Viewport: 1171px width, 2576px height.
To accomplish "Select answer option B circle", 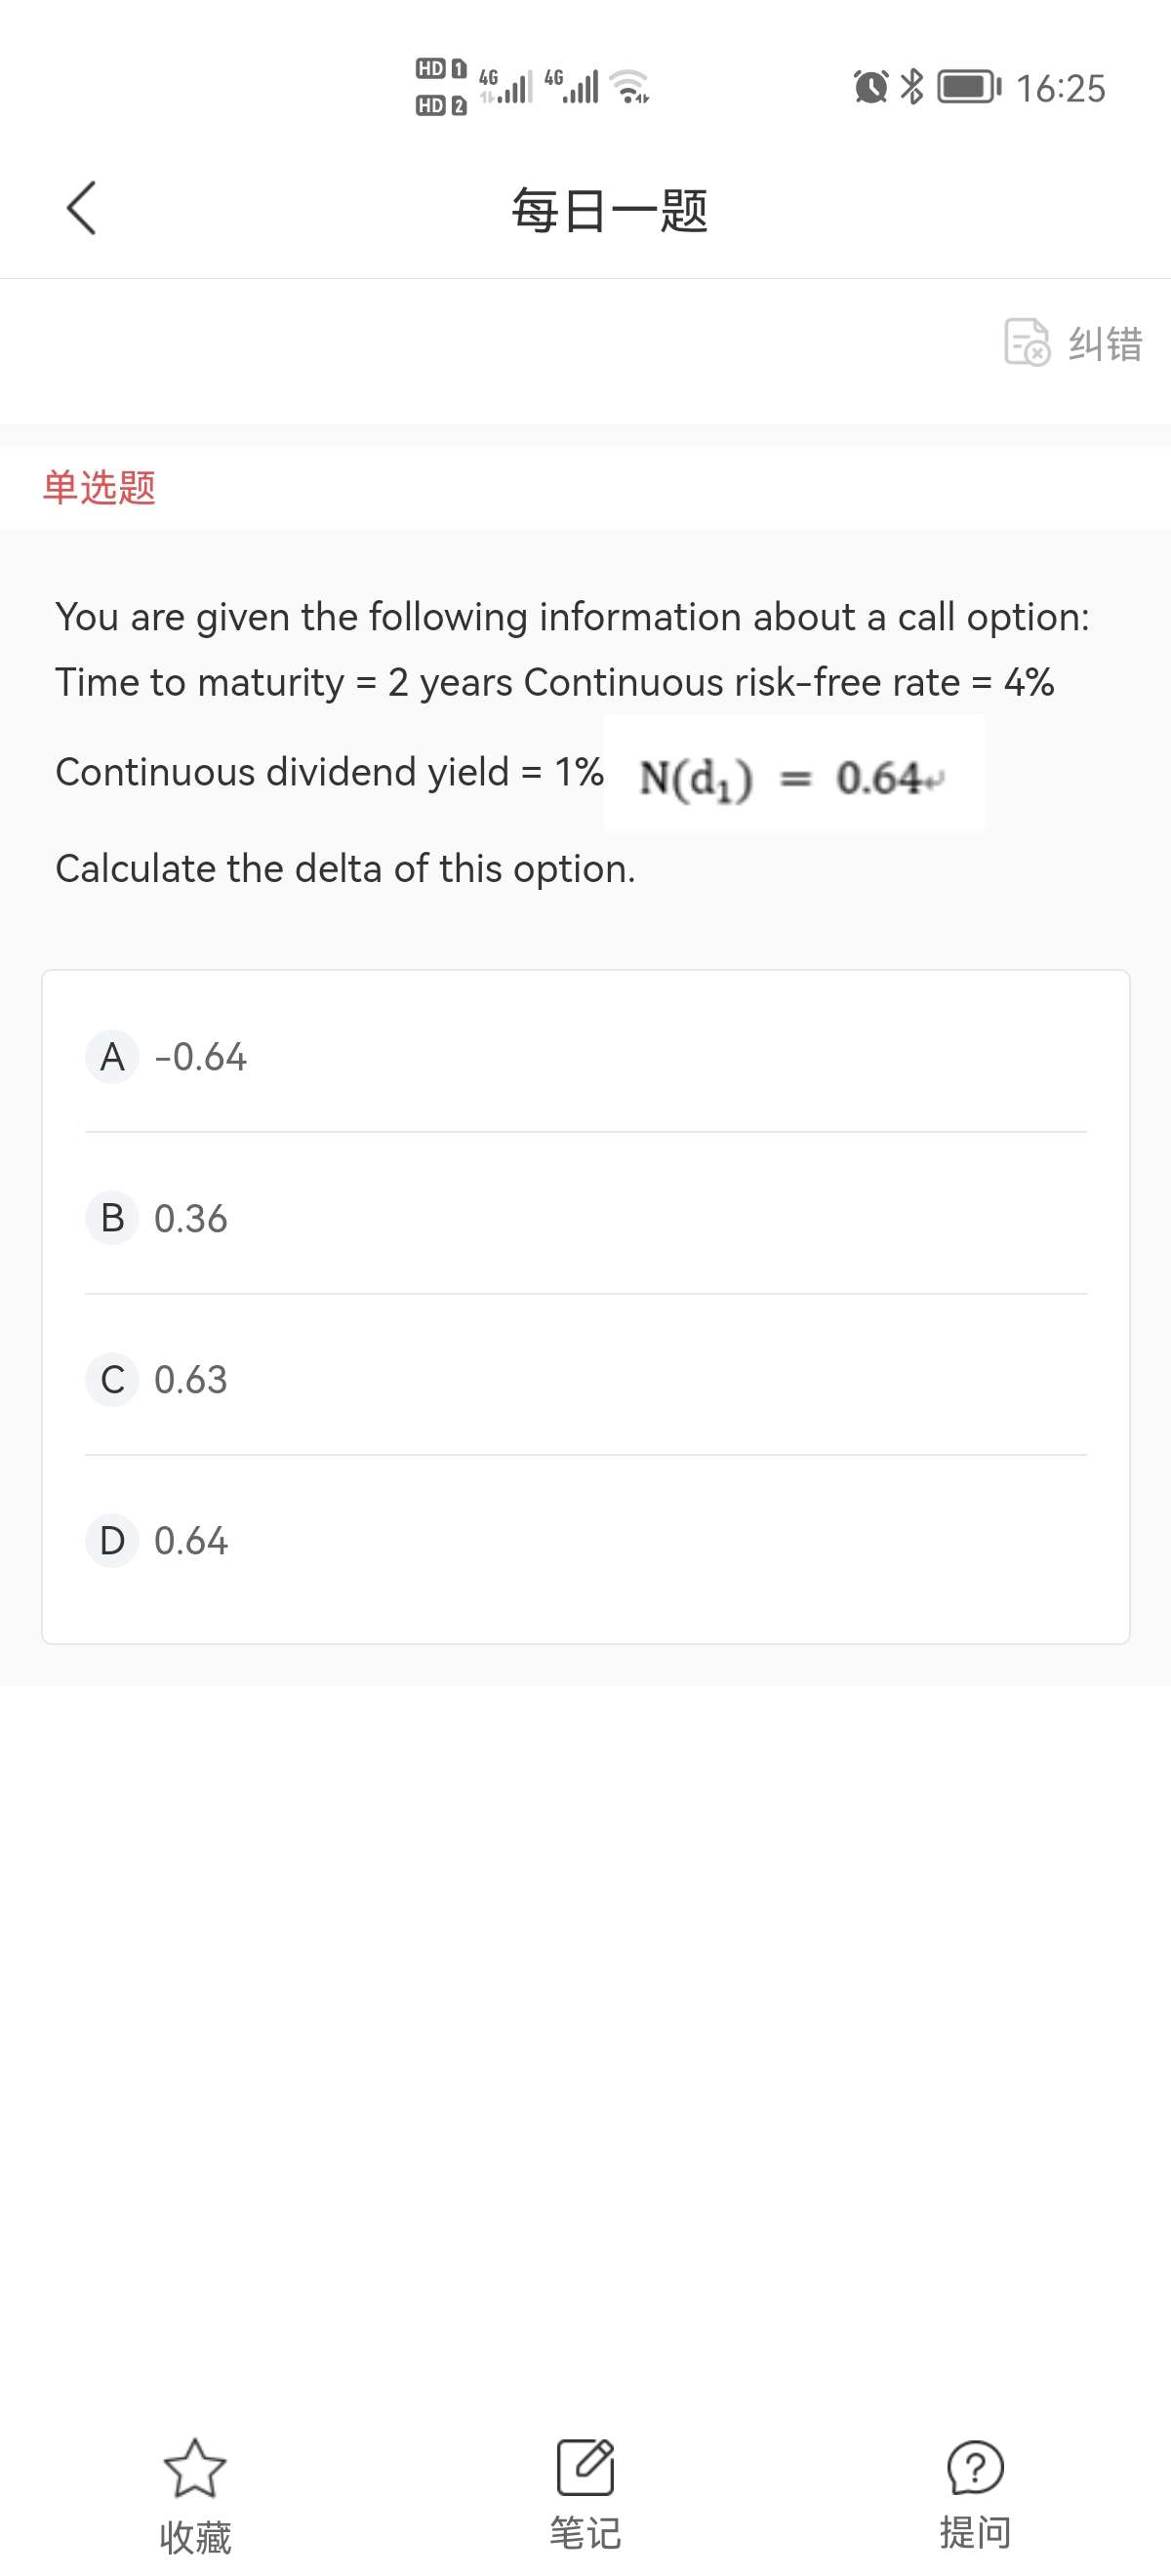I will (112, 1218).
